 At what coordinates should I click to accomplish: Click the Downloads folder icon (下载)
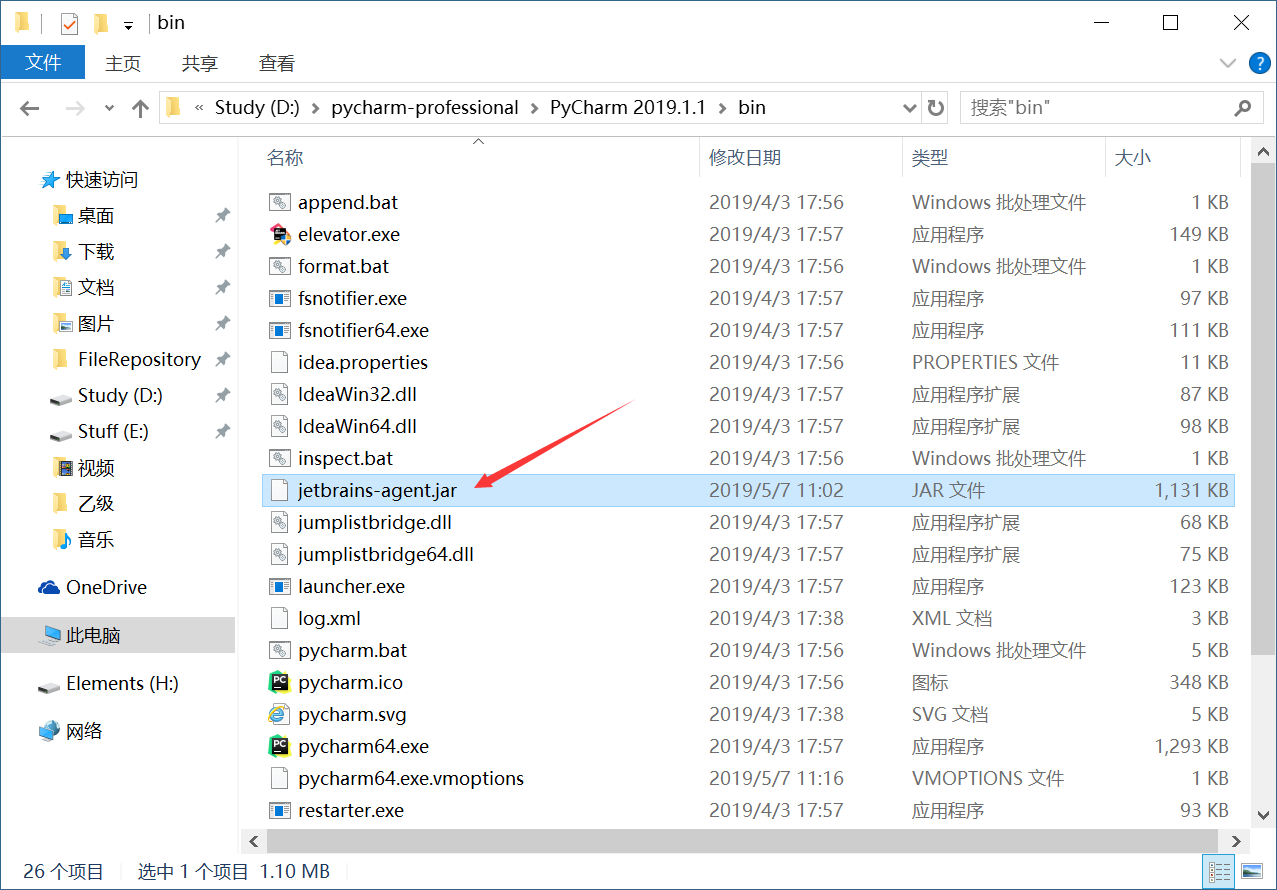tap(63, 251)
